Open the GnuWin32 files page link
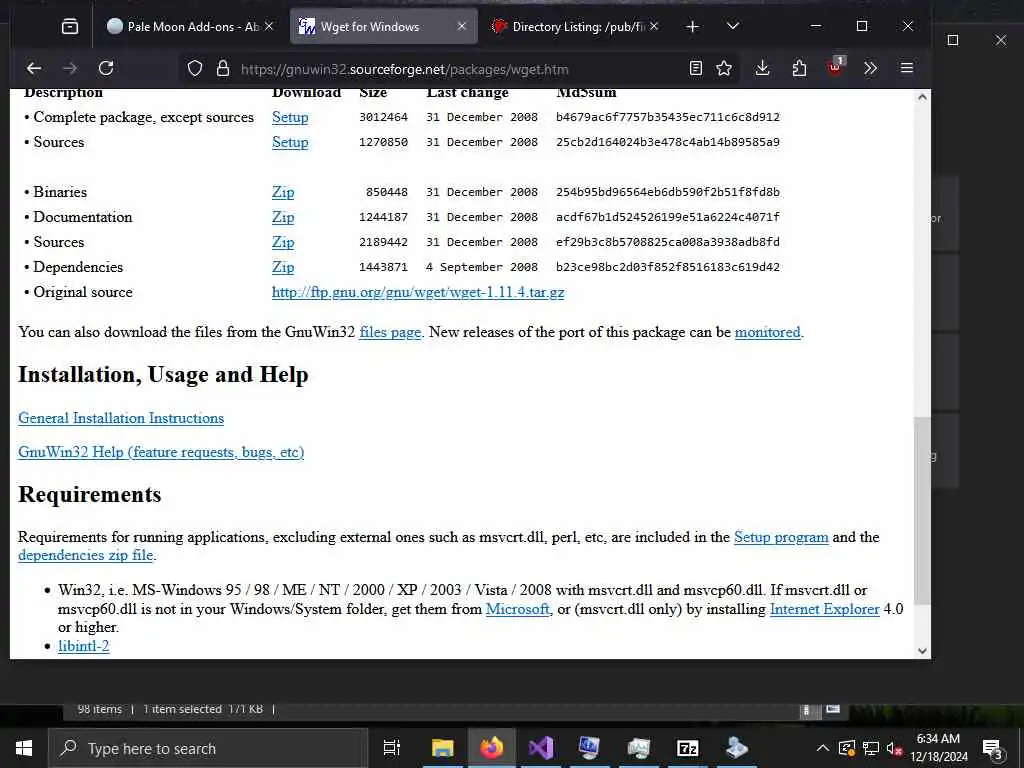Image resolution: width=1024 pixels, height=768 pixels. 390,332
